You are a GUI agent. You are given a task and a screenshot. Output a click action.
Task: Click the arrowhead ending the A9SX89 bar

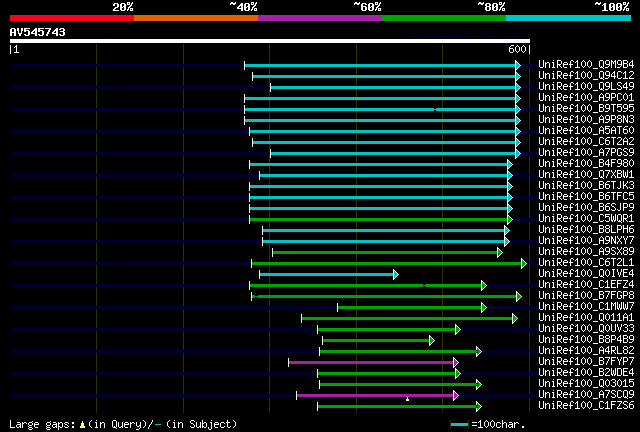(x=500, y=253)
